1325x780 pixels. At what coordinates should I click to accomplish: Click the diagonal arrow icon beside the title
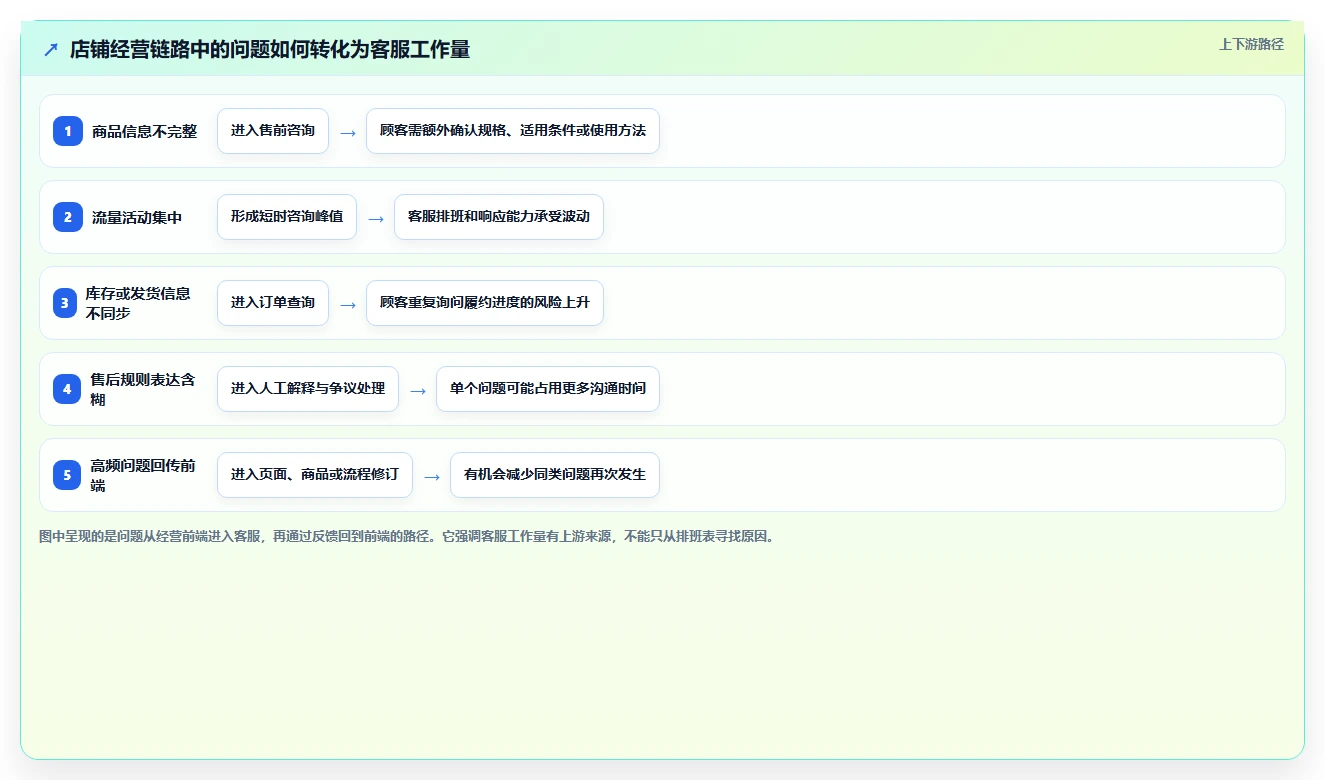[x=51, y=50]
